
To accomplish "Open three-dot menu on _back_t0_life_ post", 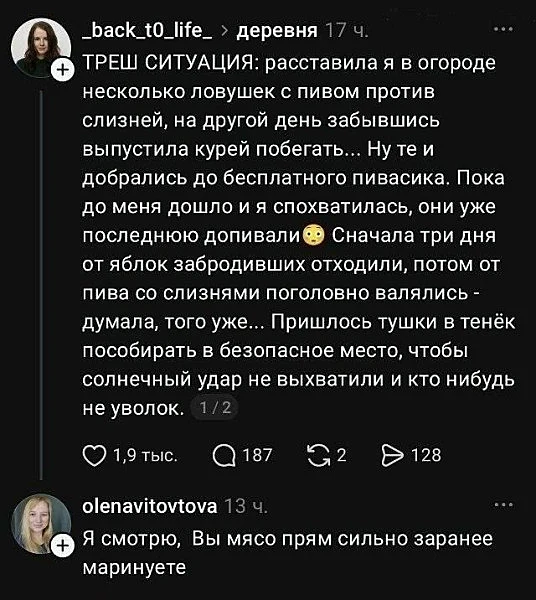I will (503, 29).
